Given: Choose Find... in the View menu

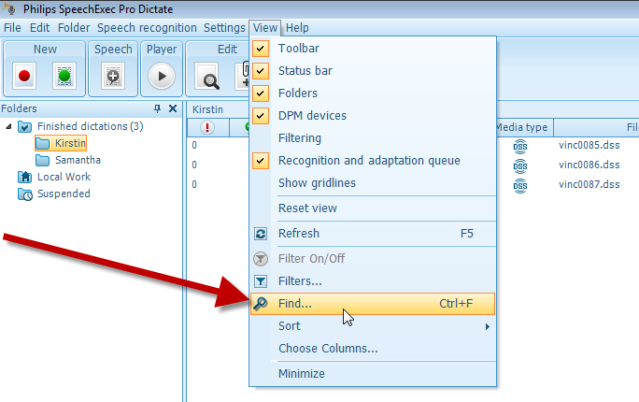Looking at the screenshot, I should tap(372, 304).
